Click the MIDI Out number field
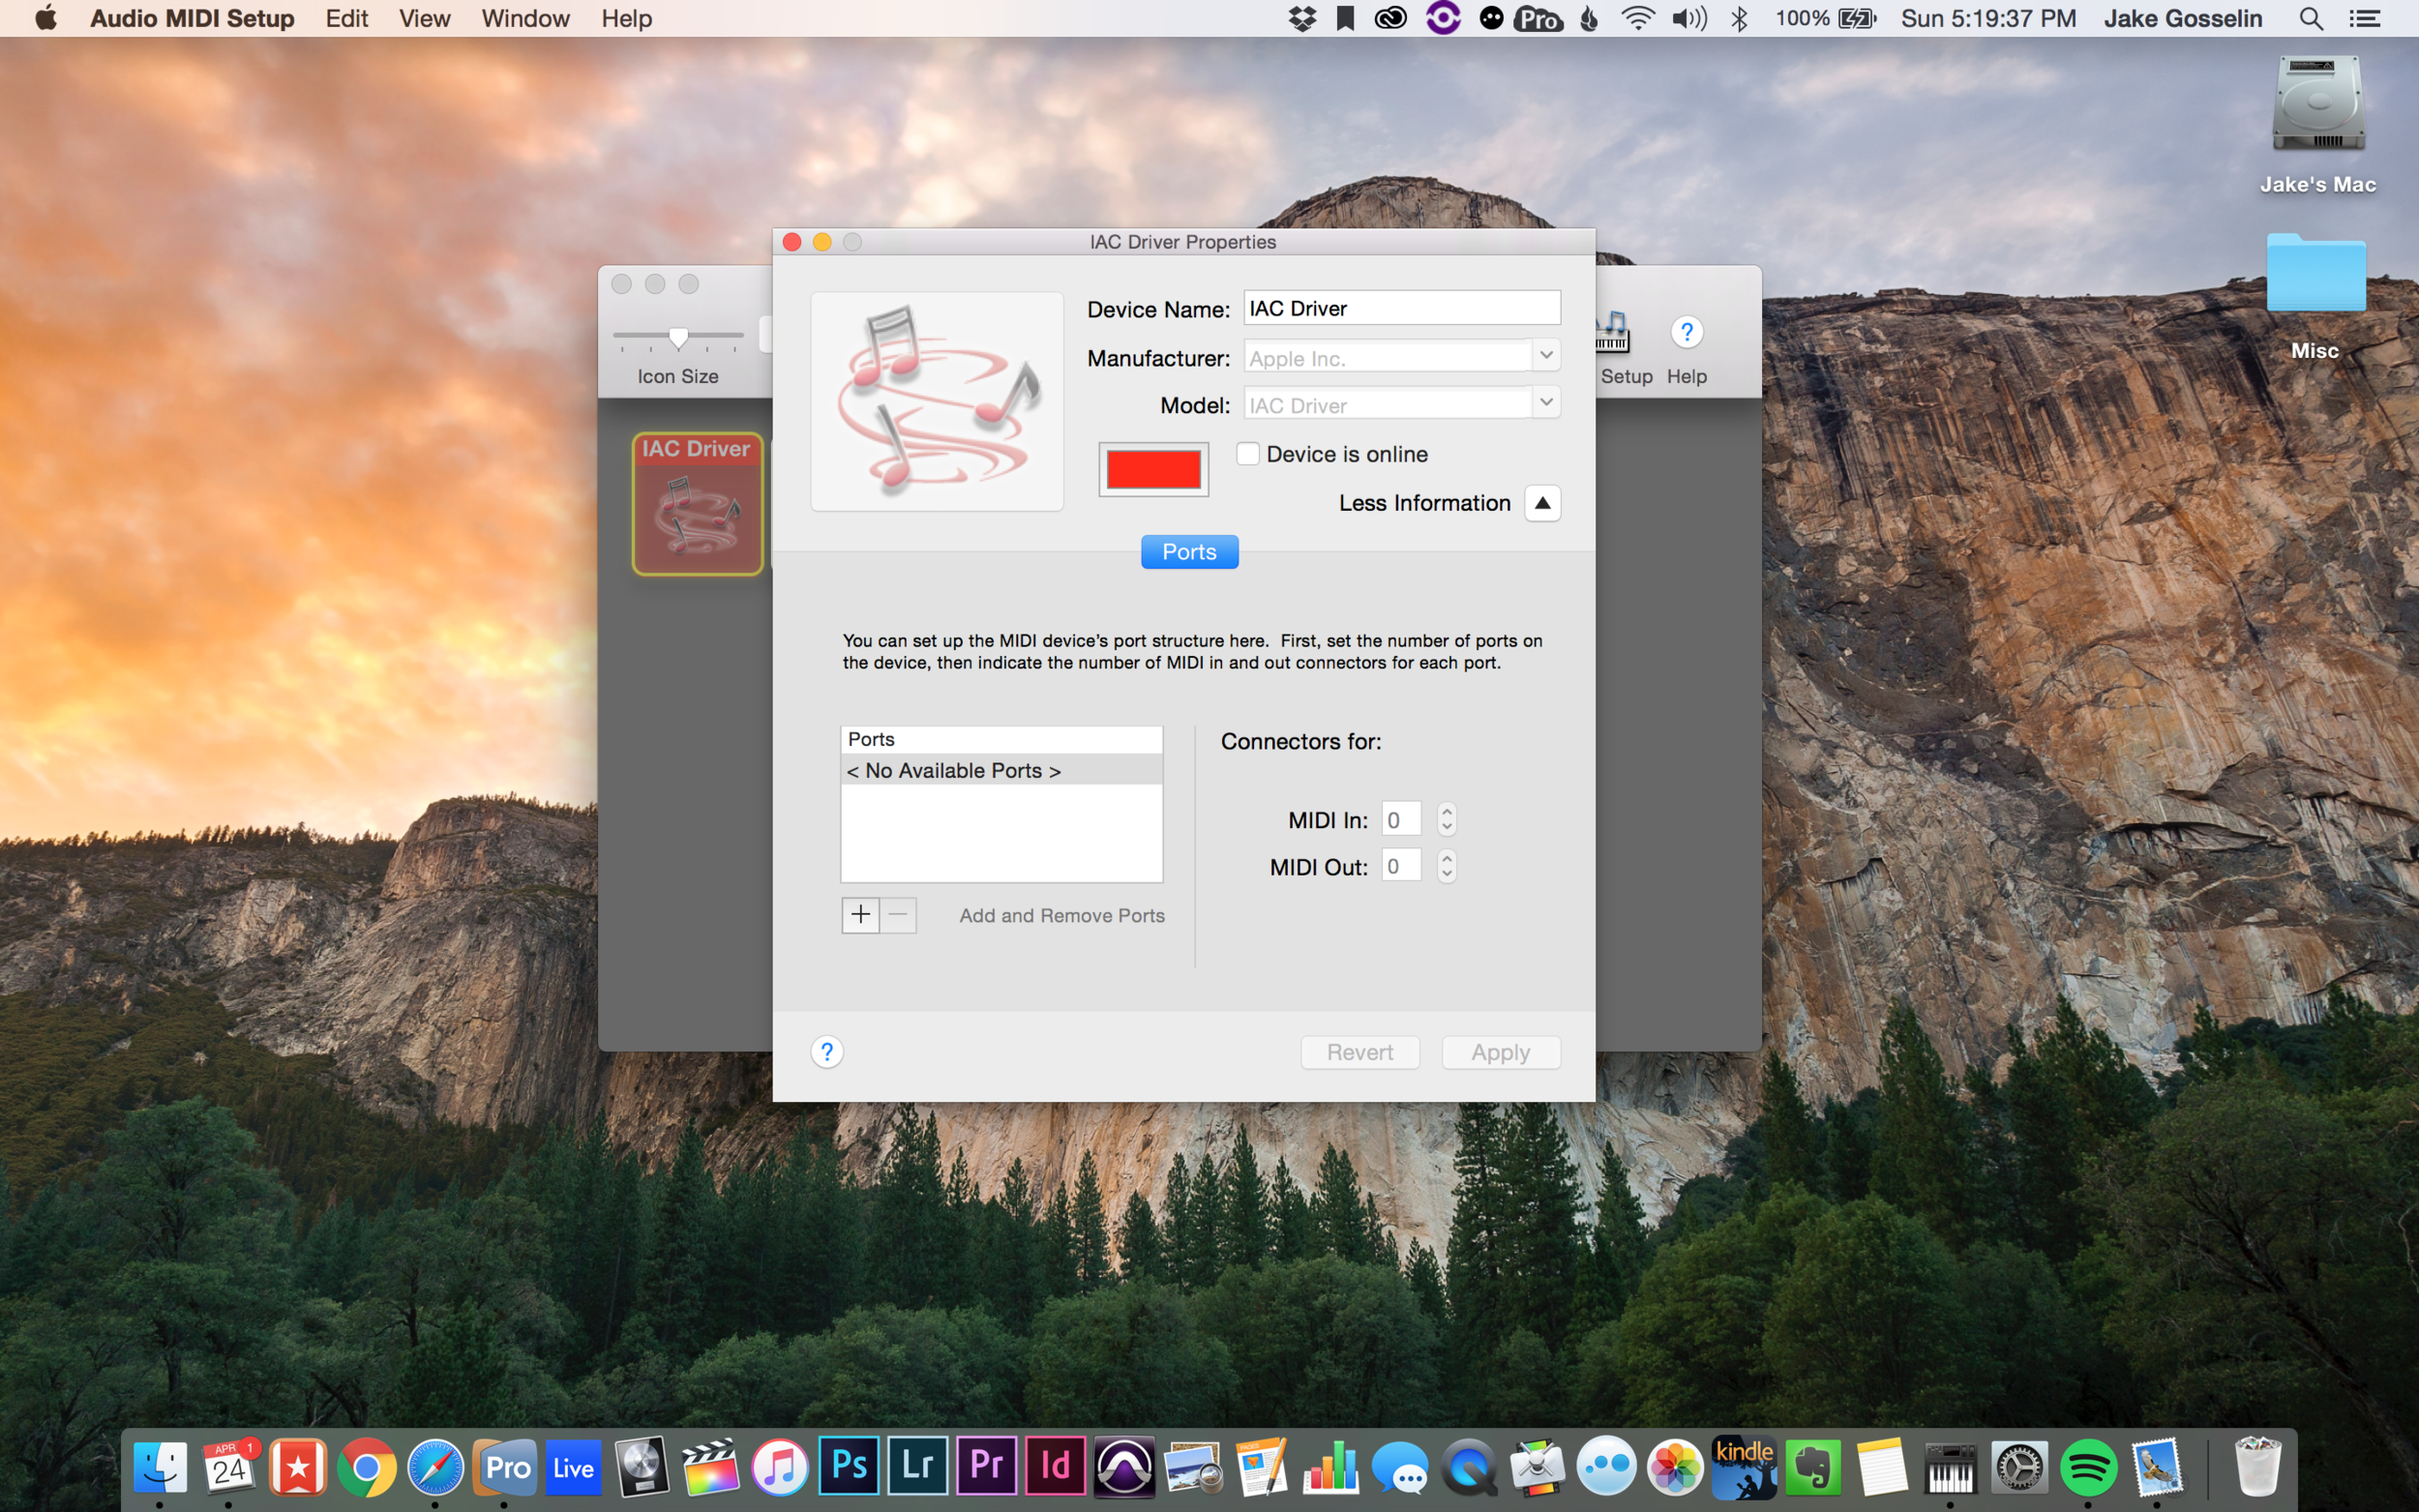 click(x=1401, y=866)
